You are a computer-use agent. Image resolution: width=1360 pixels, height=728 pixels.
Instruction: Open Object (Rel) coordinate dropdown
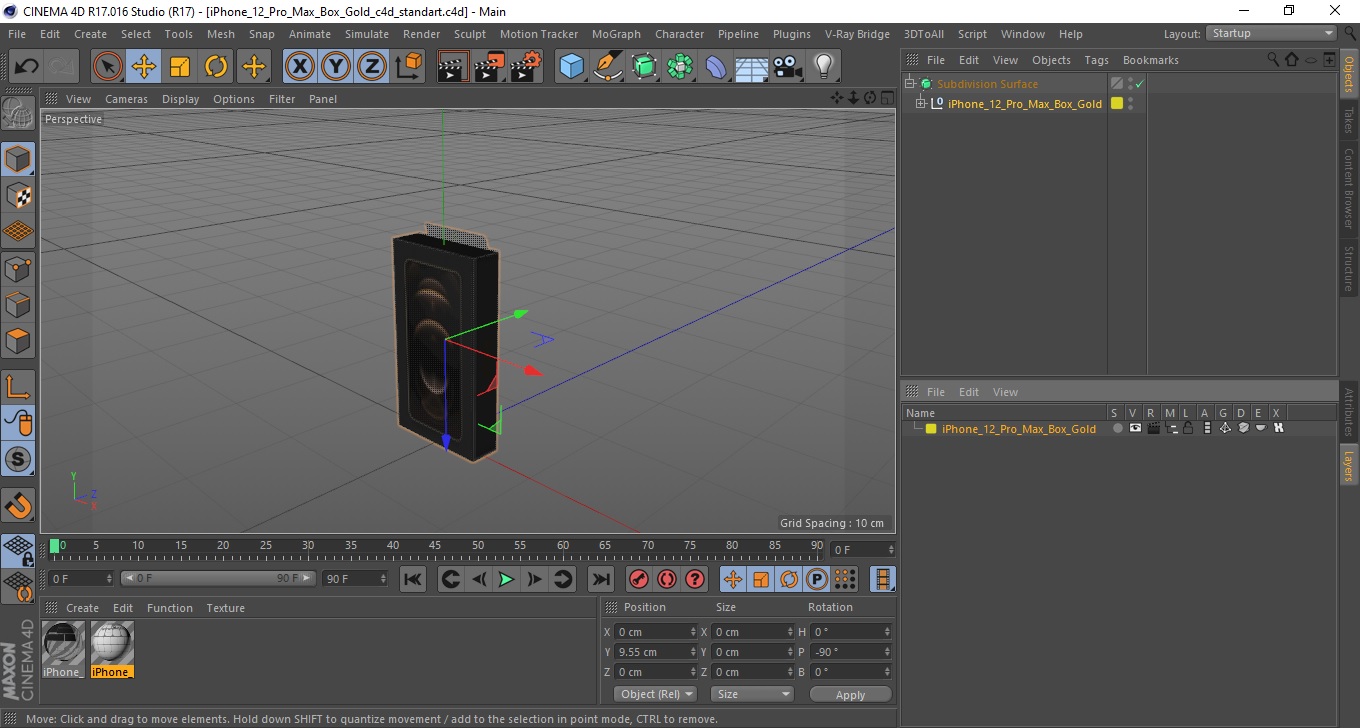click(655, 694)
